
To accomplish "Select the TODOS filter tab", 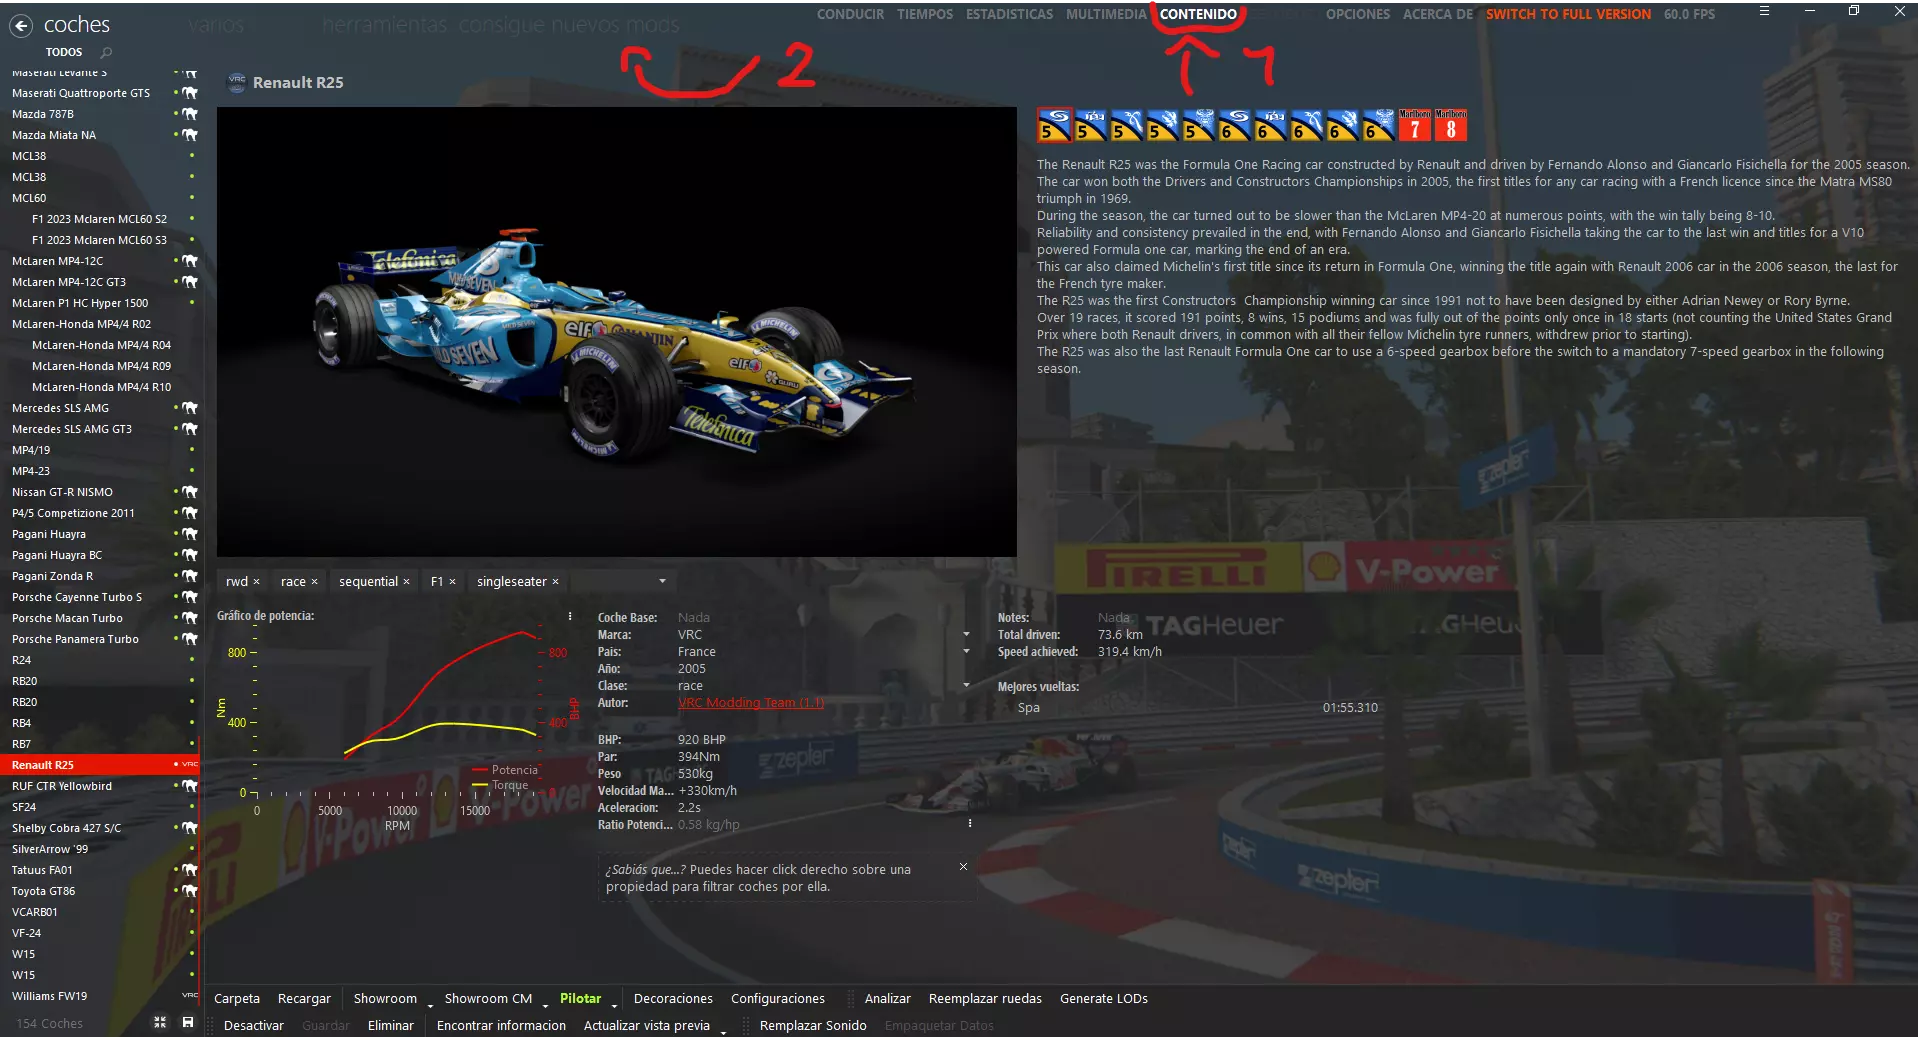I will click(x=64, y=52).
